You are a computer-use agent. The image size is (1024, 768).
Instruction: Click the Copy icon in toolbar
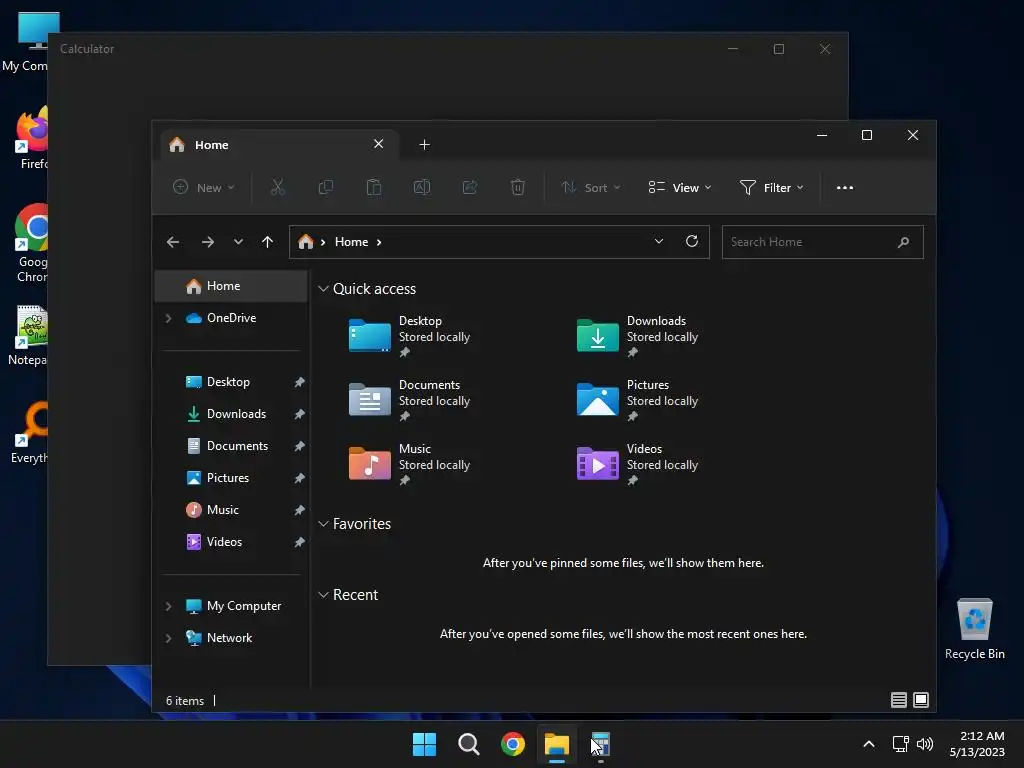tap(325, 187)
